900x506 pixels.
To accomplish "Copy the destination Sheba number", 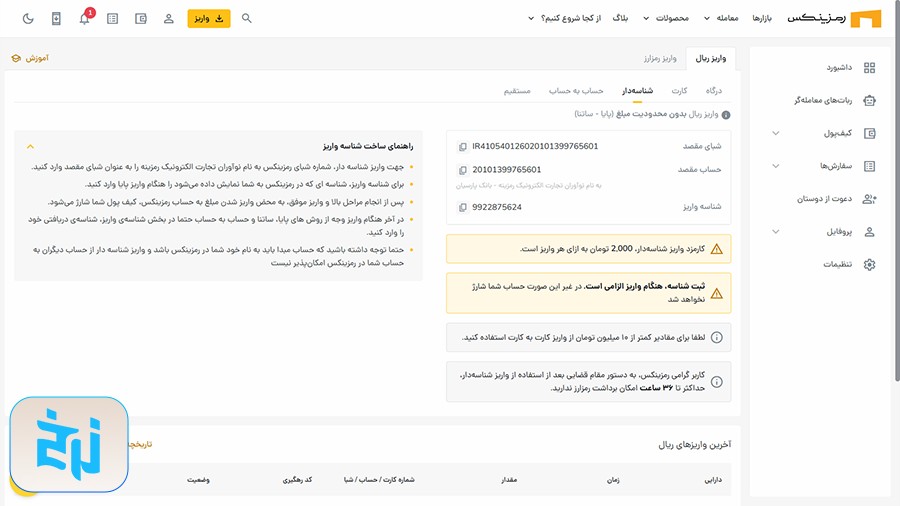I will pyautogui.click(x=462, y=147).
